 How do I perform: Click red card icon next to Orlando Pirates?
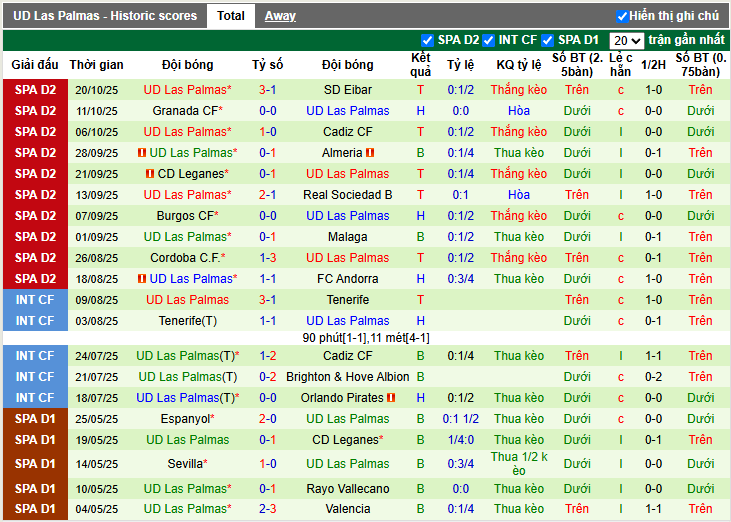tap(391, 398)
